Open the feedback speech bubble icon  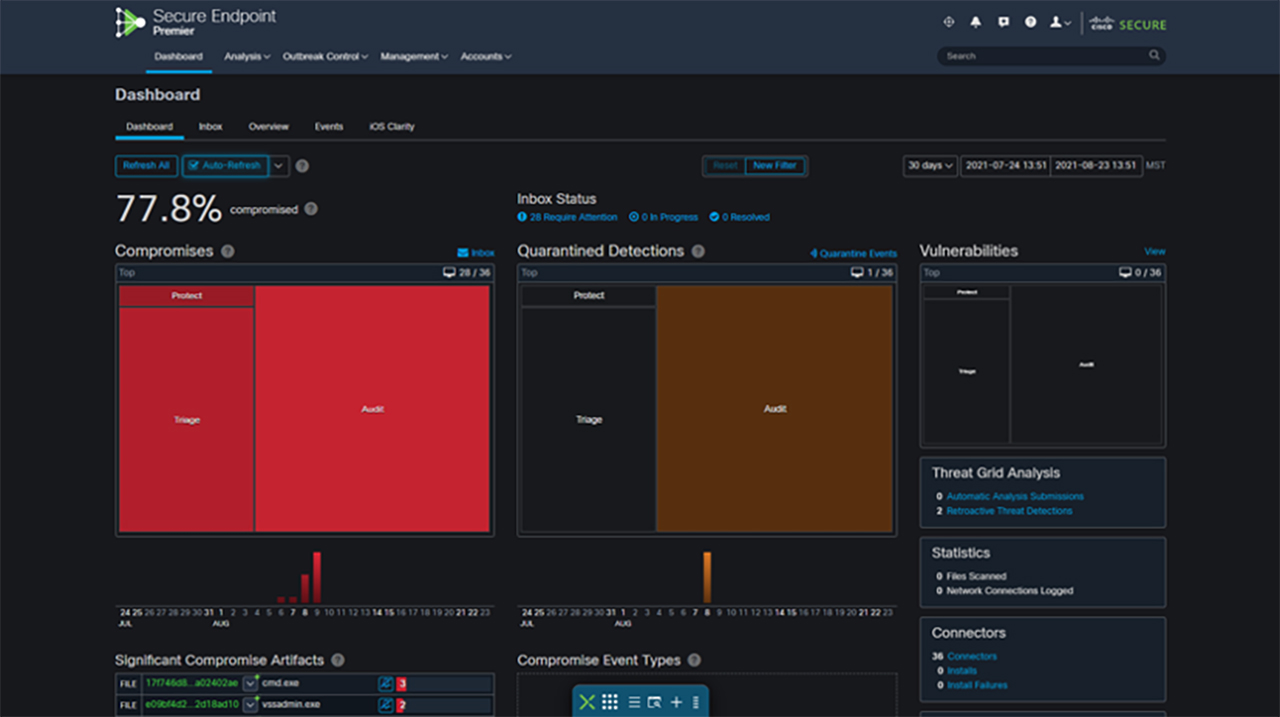[x=1003, y=22]
